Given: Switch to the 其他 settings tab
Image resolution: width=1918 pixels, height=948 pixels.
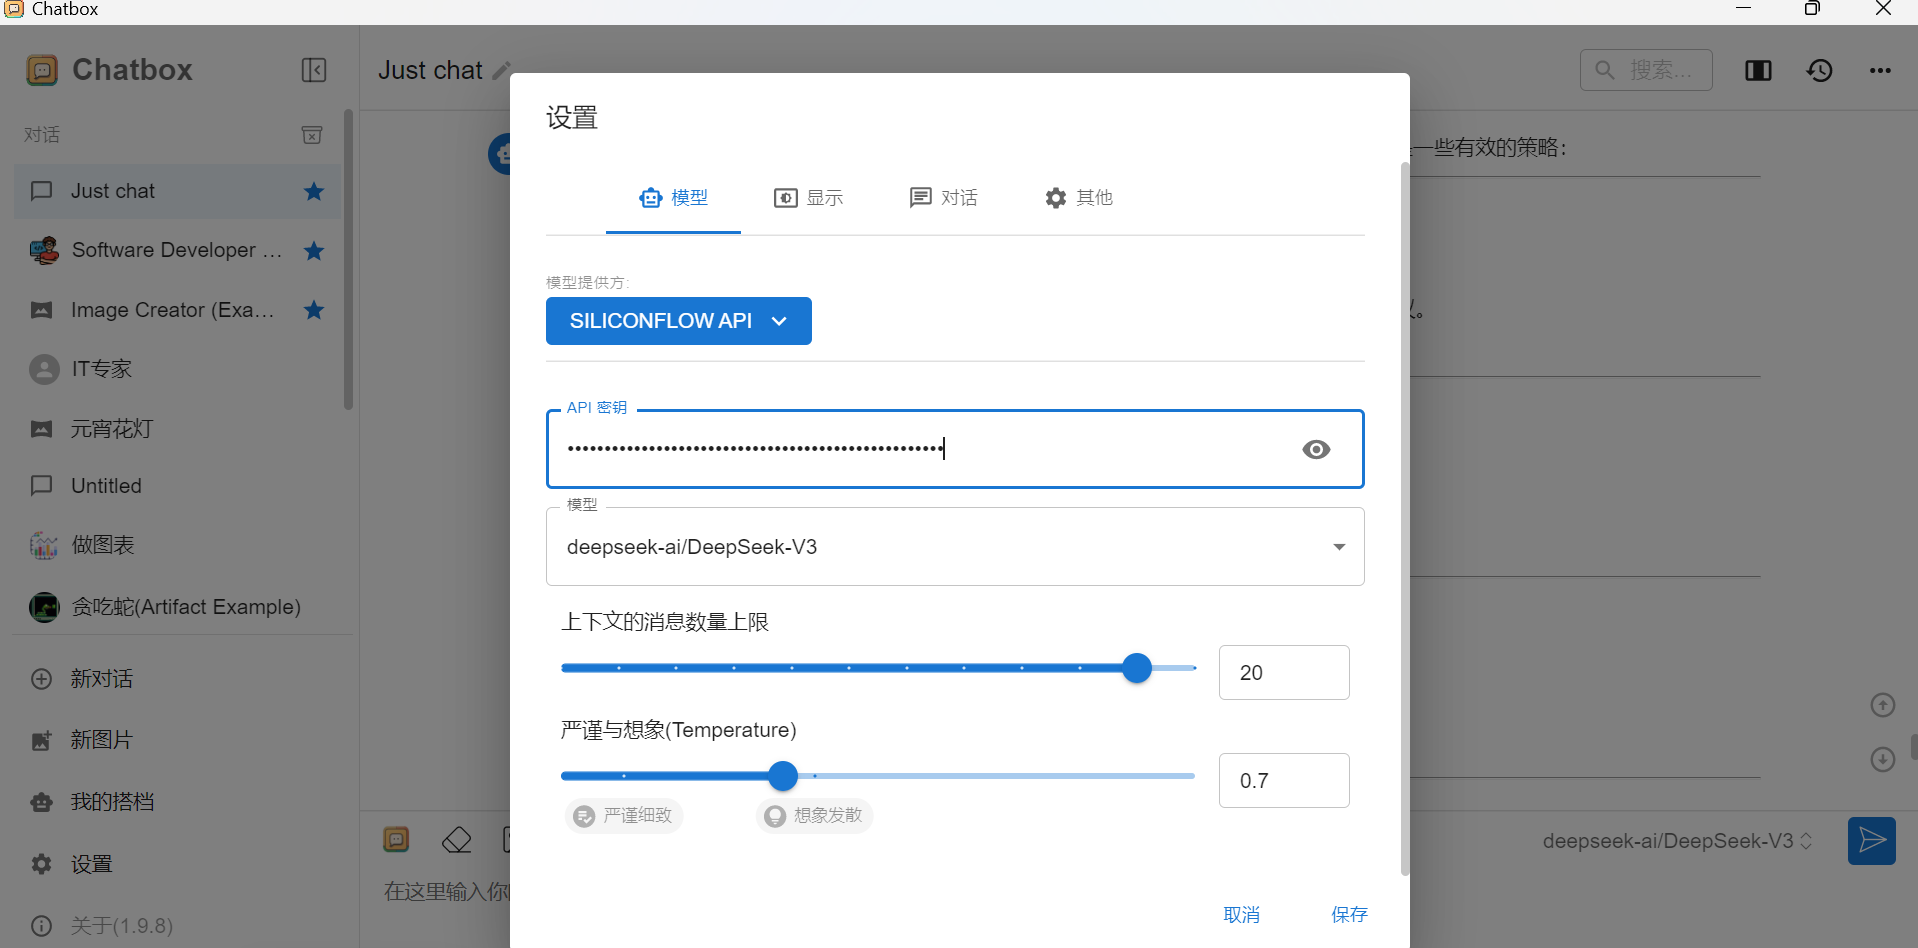Looking at the screenshot, I should coord(1078,198).
